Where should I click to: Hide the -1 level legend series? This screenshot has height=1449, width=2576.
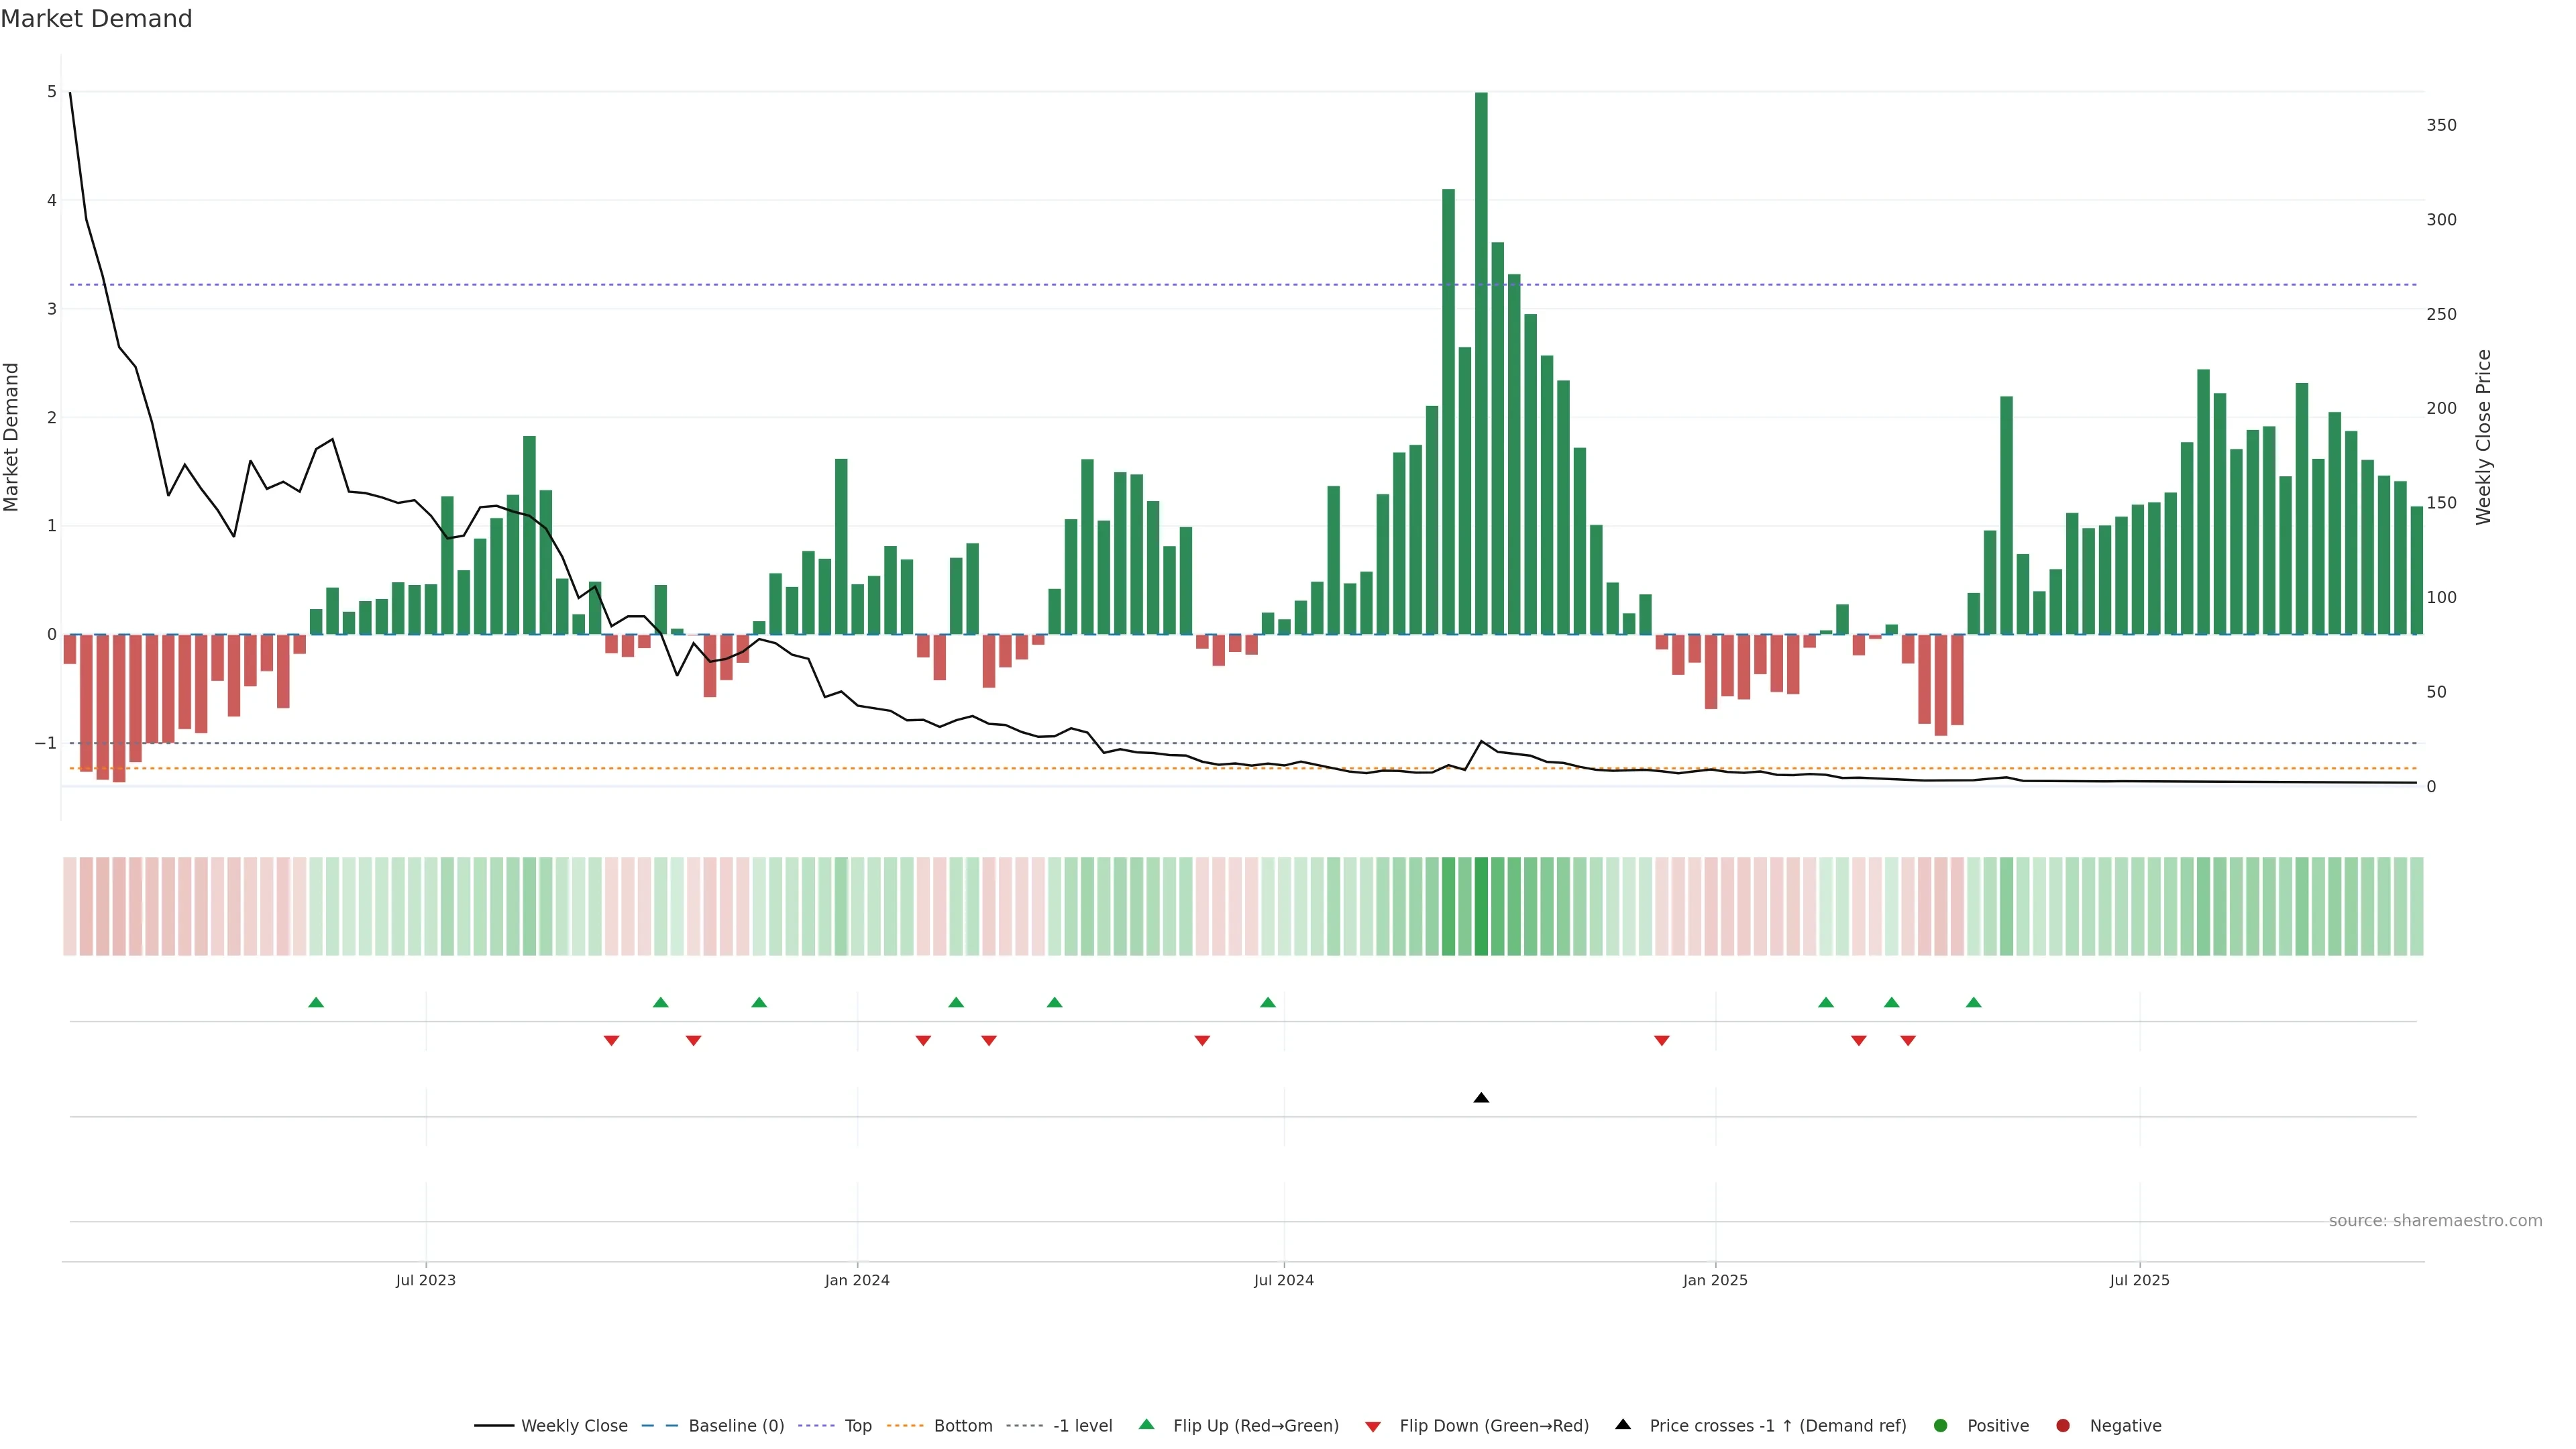pyautogui.click(x=1082, y=1426)
